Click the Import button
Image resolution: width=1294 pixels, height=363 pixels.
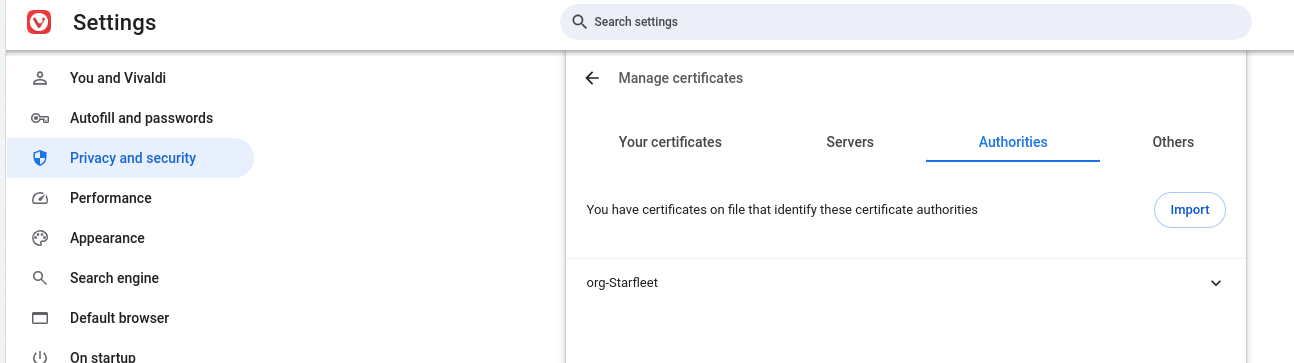click(1190, 210)
